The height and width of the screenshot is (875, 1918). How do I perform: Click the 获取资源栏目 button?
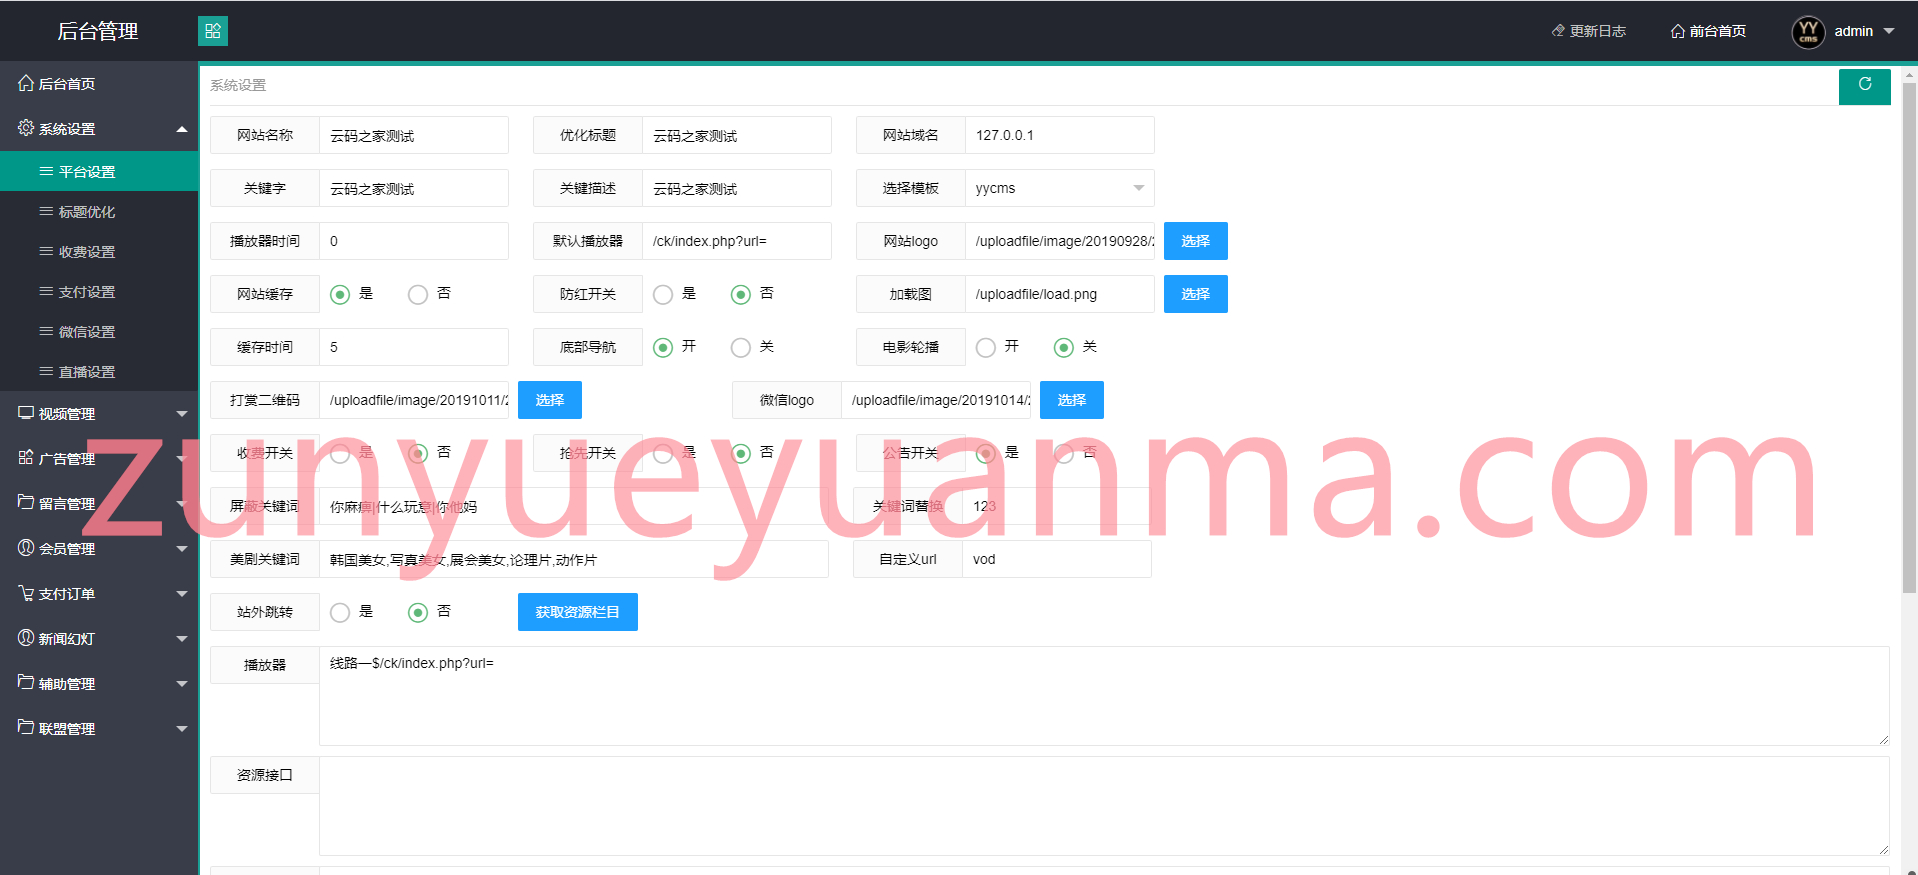point(577,612)
